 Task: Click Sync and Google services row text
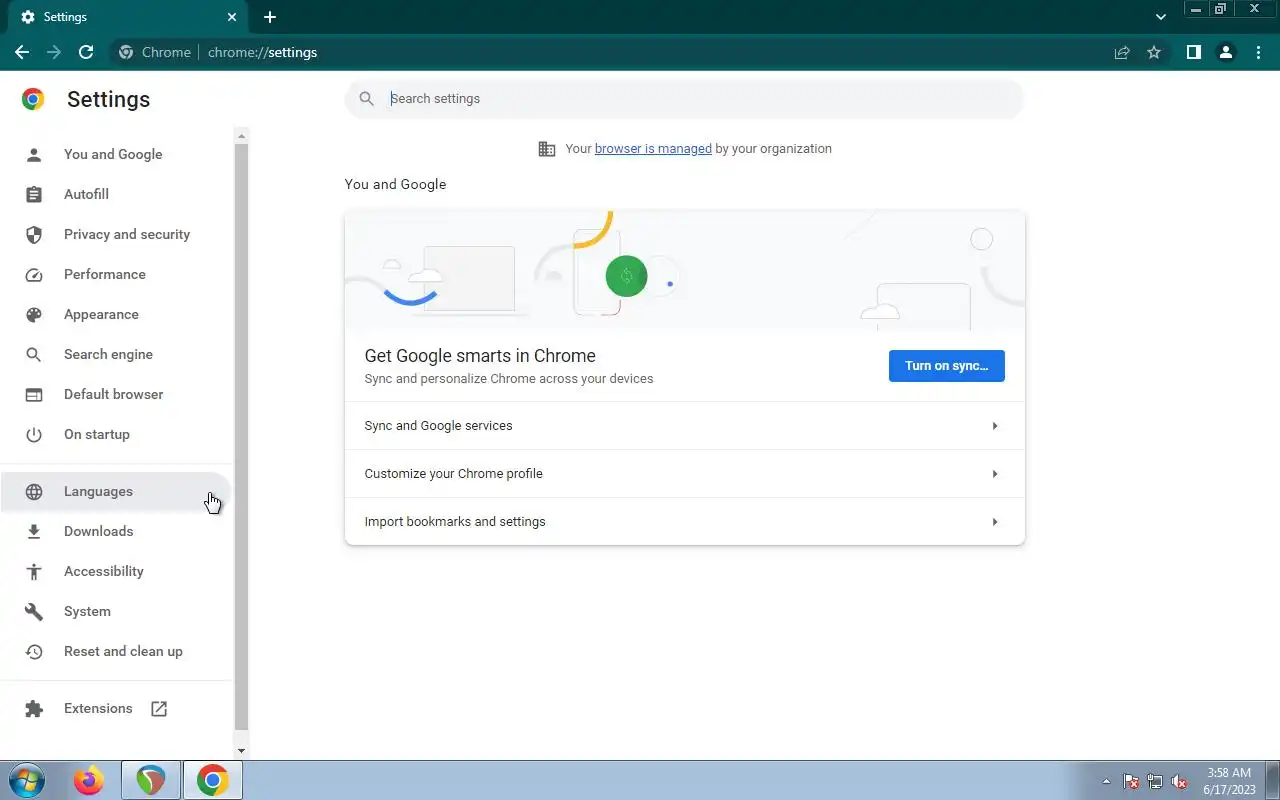[438, 426]
